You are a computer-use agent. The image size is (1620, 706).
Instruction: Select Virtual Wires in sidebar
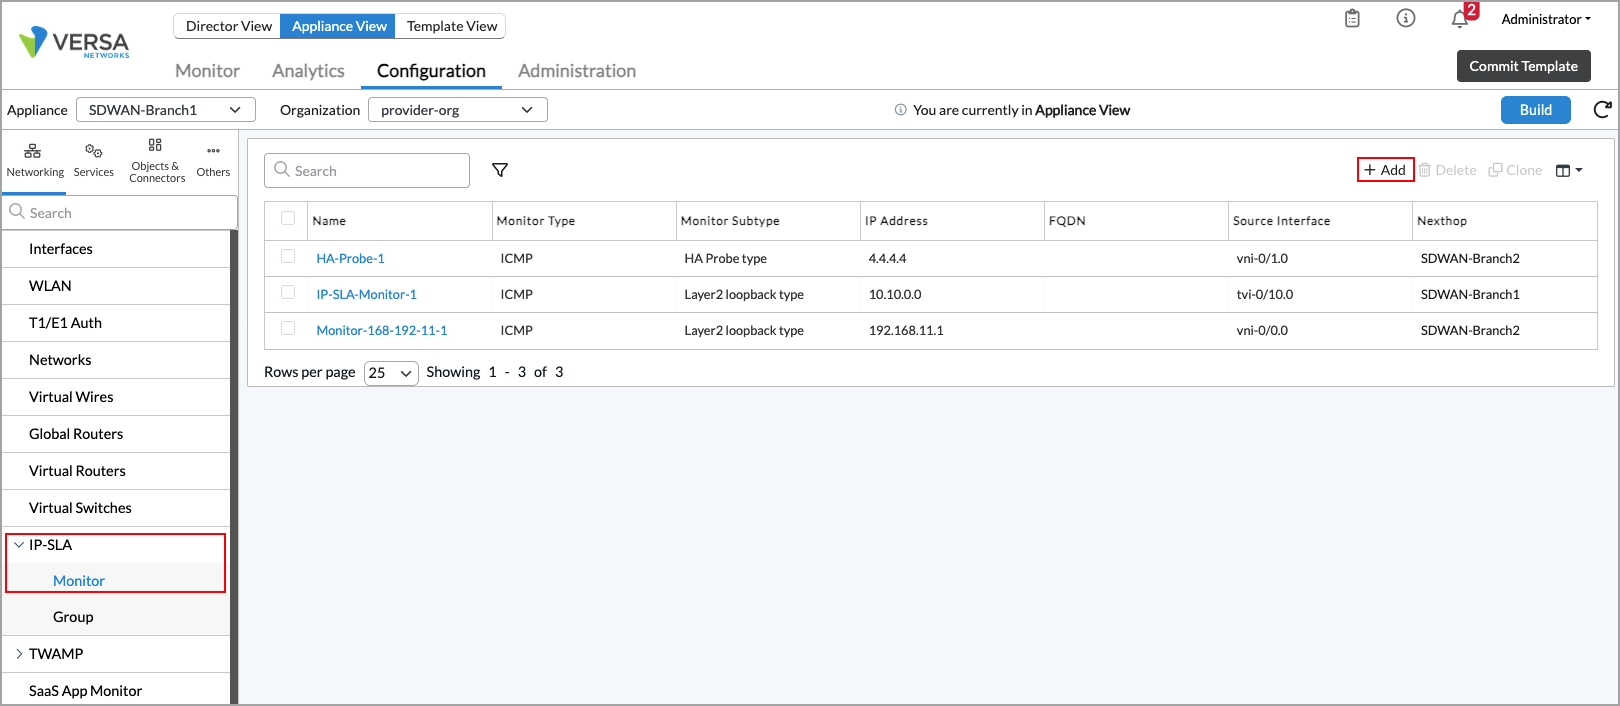(x=116, y=397)
